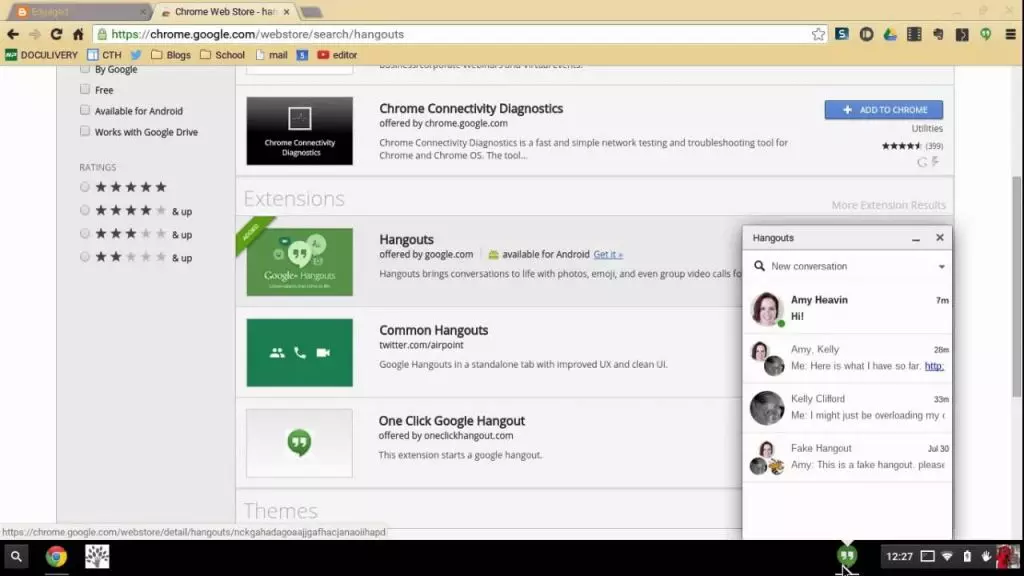Click the address bar URL
This screenshot has width=1024, height=576.
tap(257, 34)
